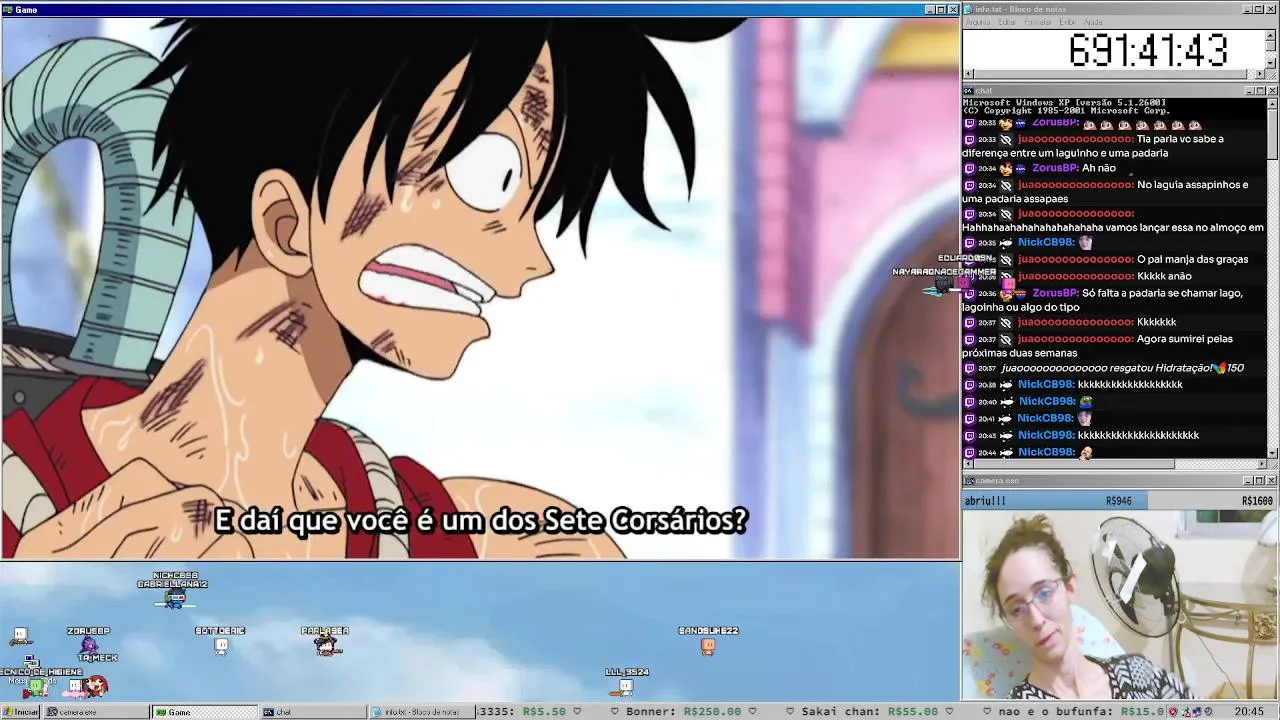Click the taskbar clock showing 20:45

pos(1249,712)
